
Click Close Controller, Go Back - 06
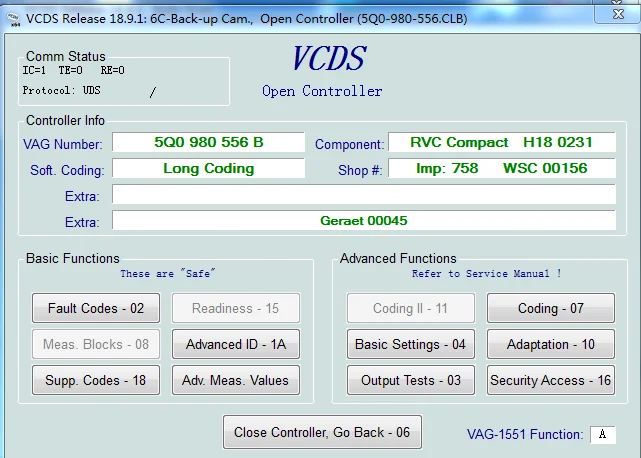tap(322, 432)
